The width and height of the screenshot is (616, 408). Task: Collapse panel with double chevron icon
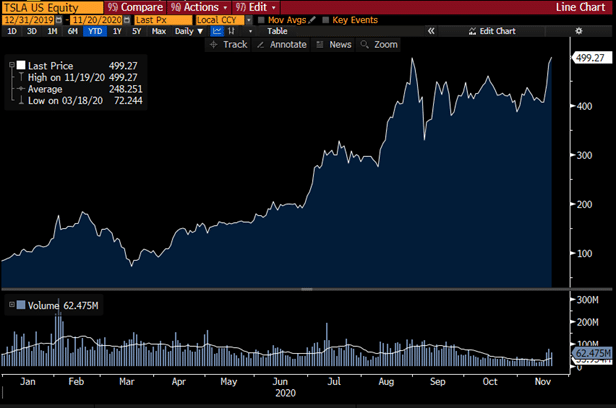tap(431, 31)
